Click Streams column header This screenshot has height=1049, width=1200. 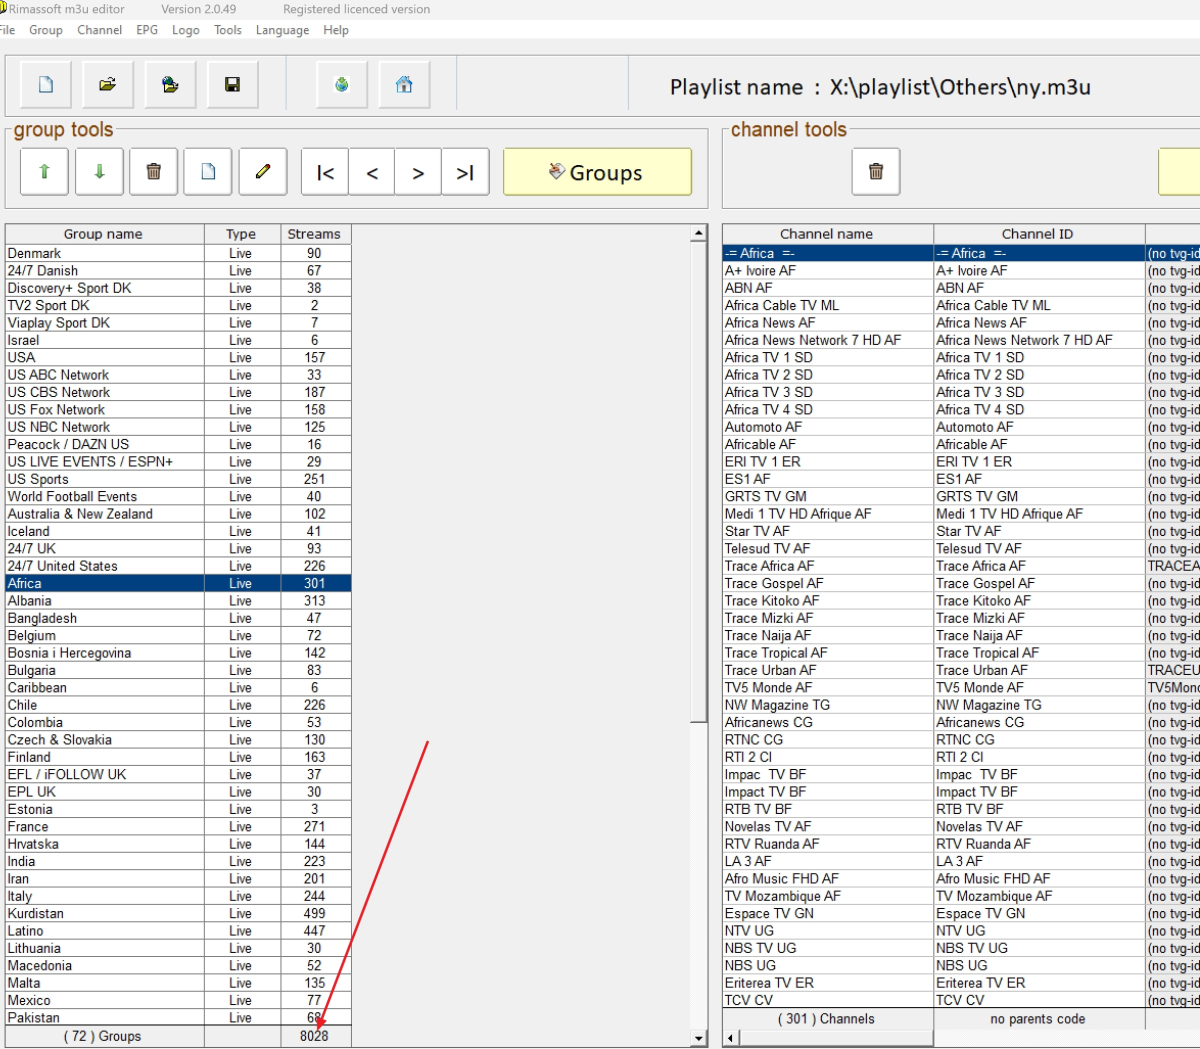coord(314,234)
